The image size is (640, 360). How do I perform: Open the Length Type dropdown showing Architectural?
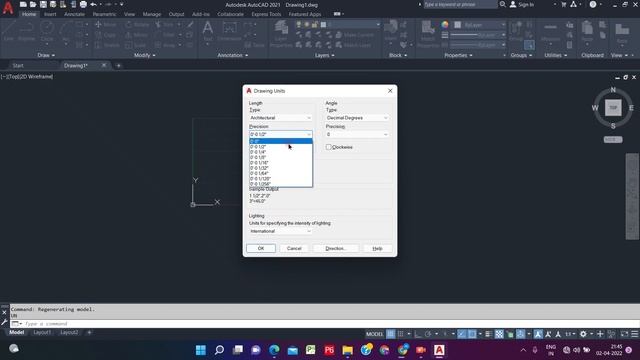coord(281,118)
